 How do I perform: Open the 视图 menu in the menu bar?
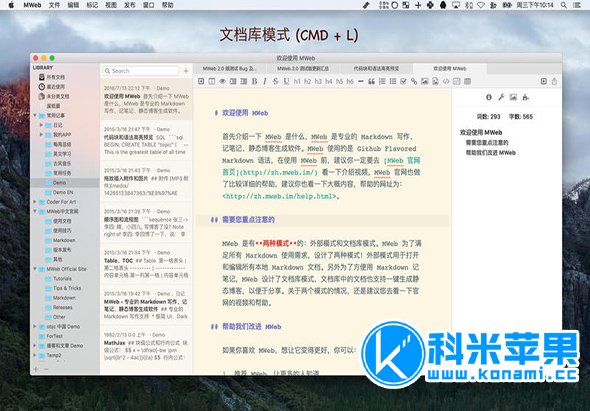[x=111, y=5]
